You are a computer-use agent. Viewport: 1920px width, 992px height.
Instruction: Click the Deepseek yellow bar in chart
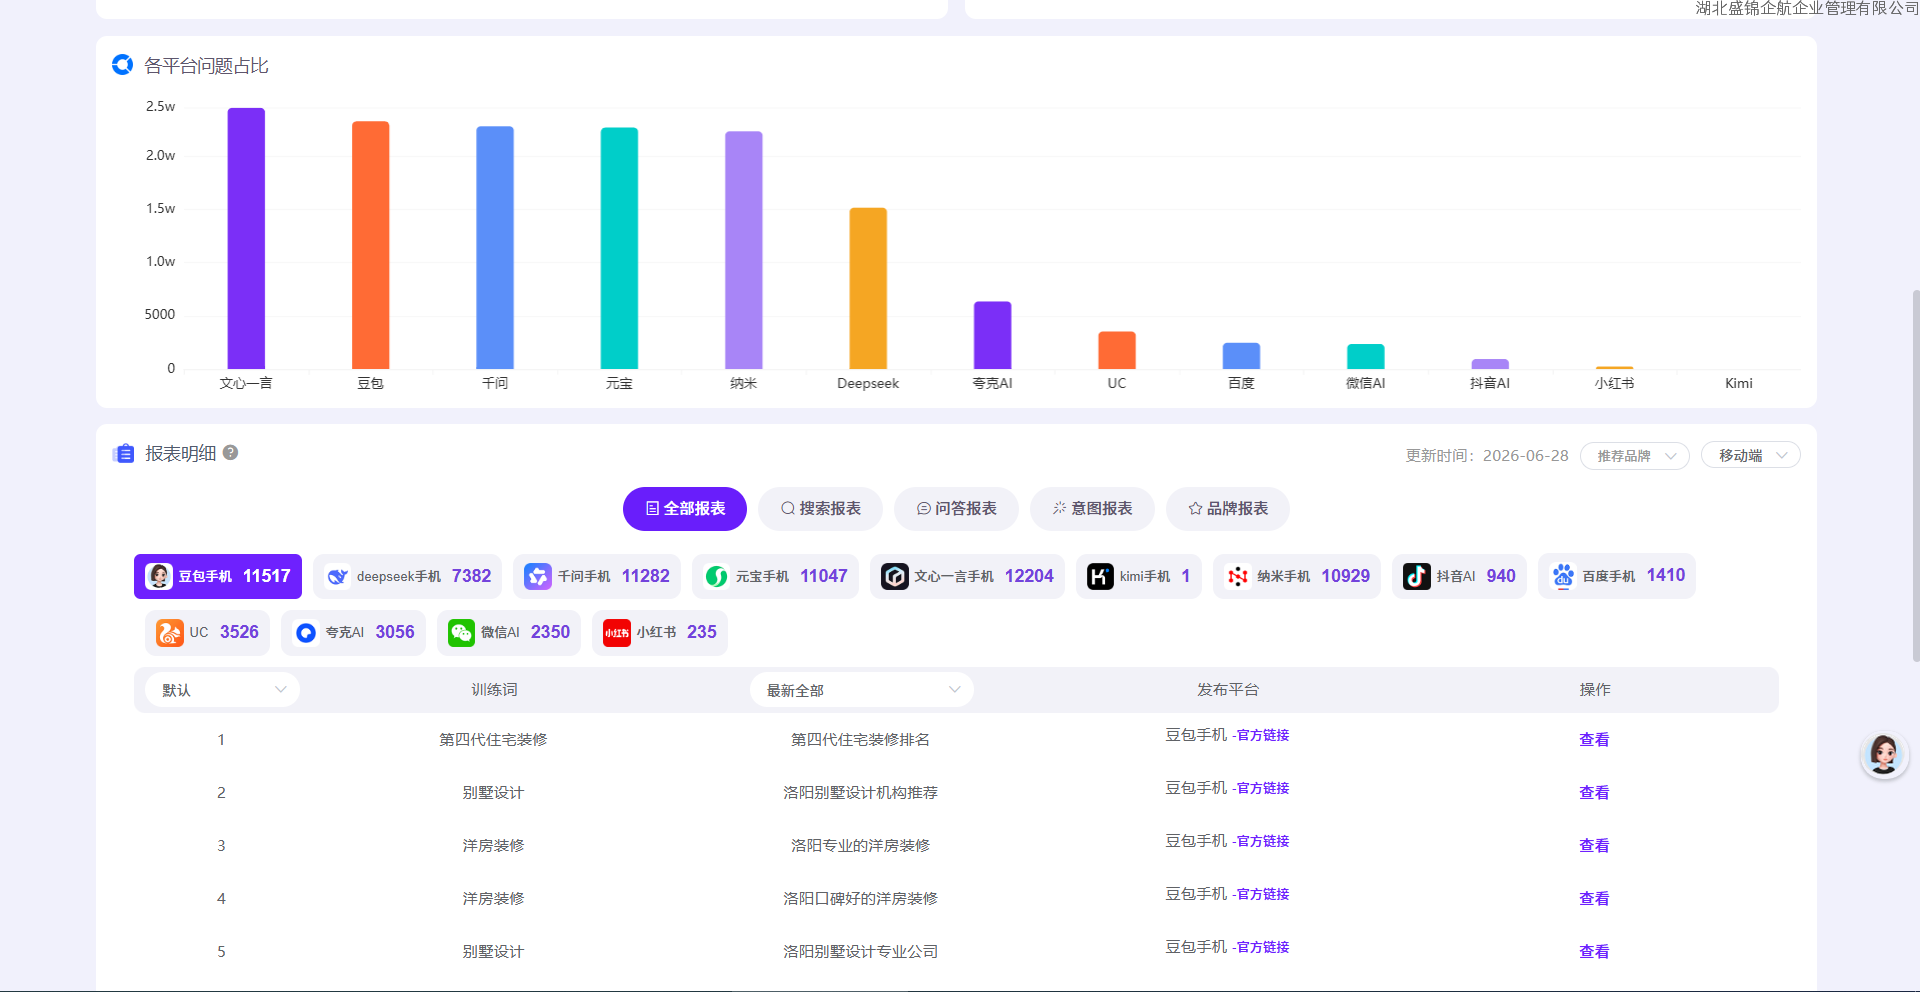tap(868, 288)
